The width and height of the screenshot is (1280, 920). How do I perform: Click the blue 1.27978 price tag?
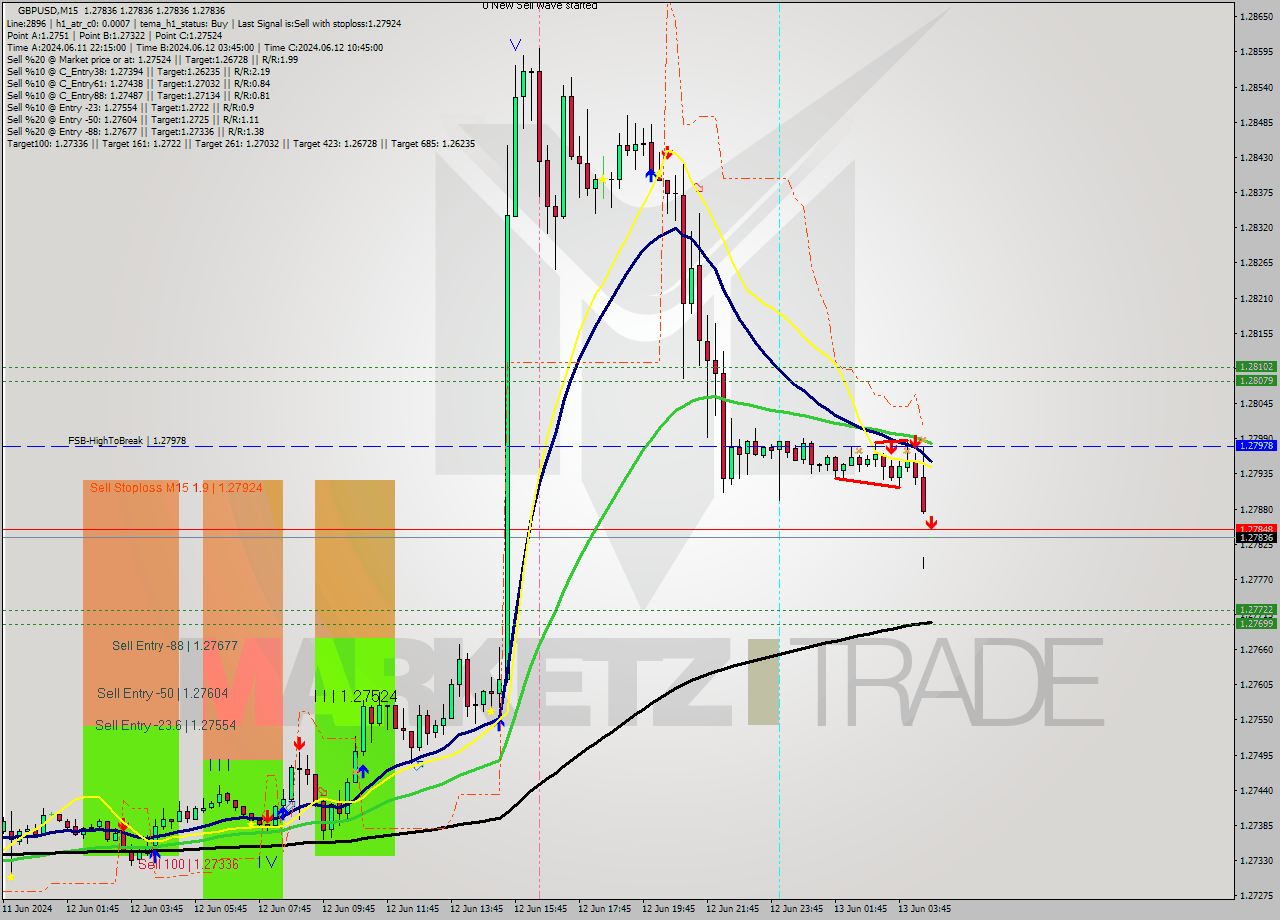pos(1256,446)
